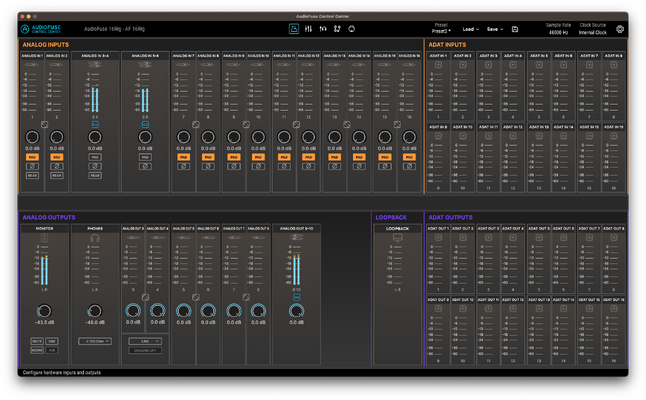The width and height of the screenshot is (646, 400).
Task: Click the ADAT In 1 optical connector icon
Action: click(x=438, y=65)
